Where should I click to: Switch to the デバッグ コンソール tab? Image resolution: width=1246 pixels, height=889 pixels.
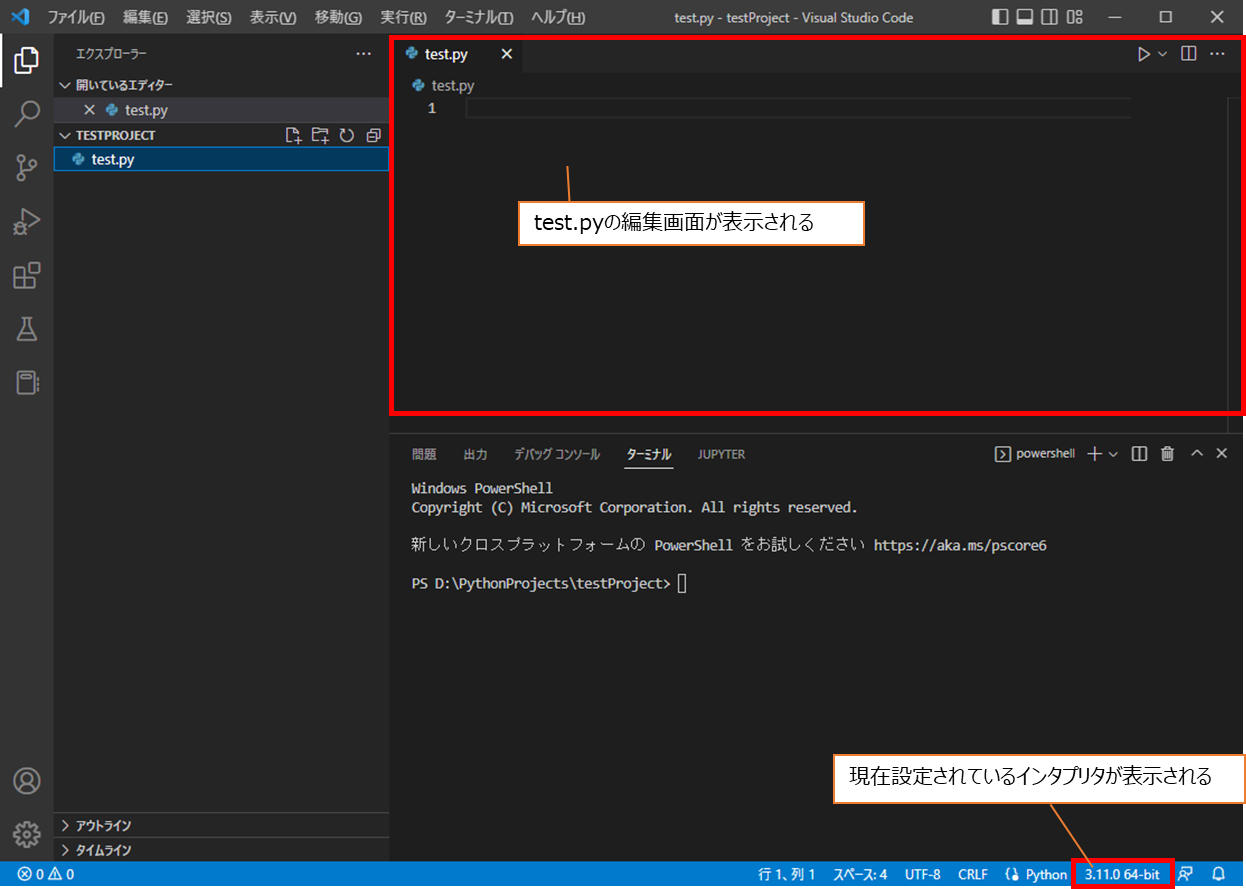tap(557, 454)
